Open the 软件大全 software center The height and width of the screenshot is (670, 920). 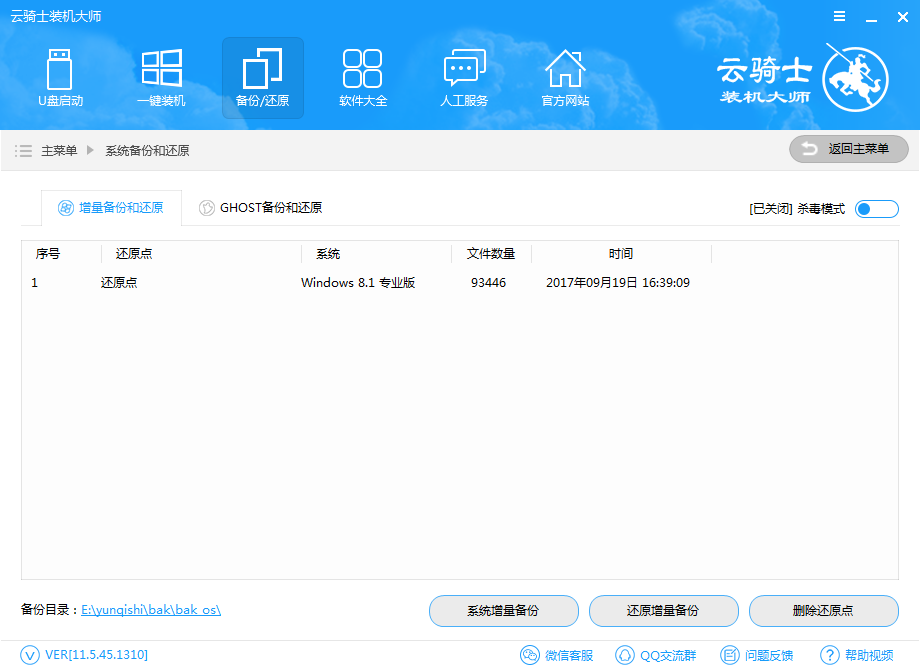(x=363, y=77)
